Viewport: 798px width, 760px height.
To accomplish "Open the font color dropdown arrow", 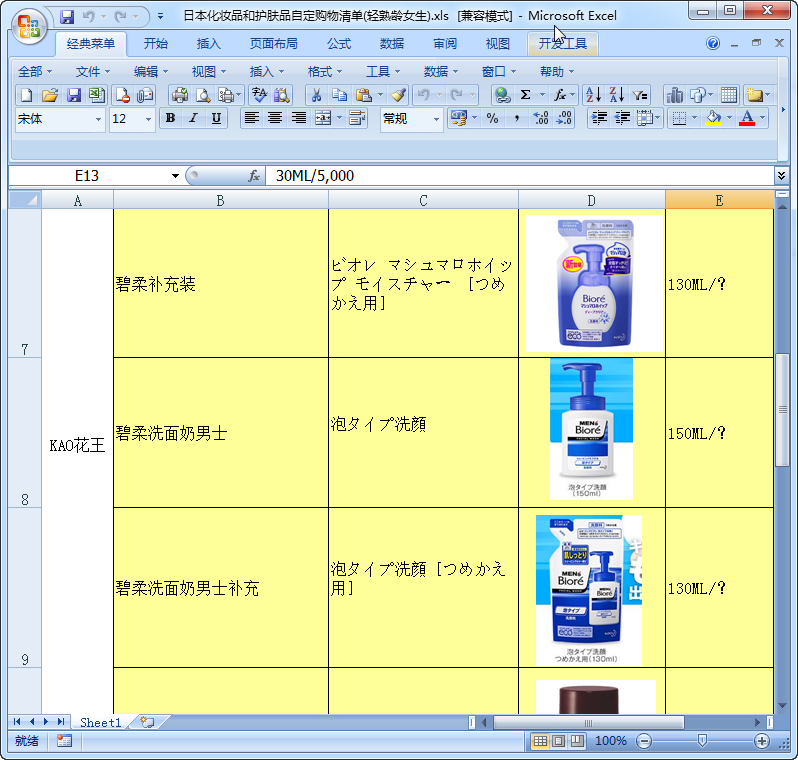I will coord(762,119).
